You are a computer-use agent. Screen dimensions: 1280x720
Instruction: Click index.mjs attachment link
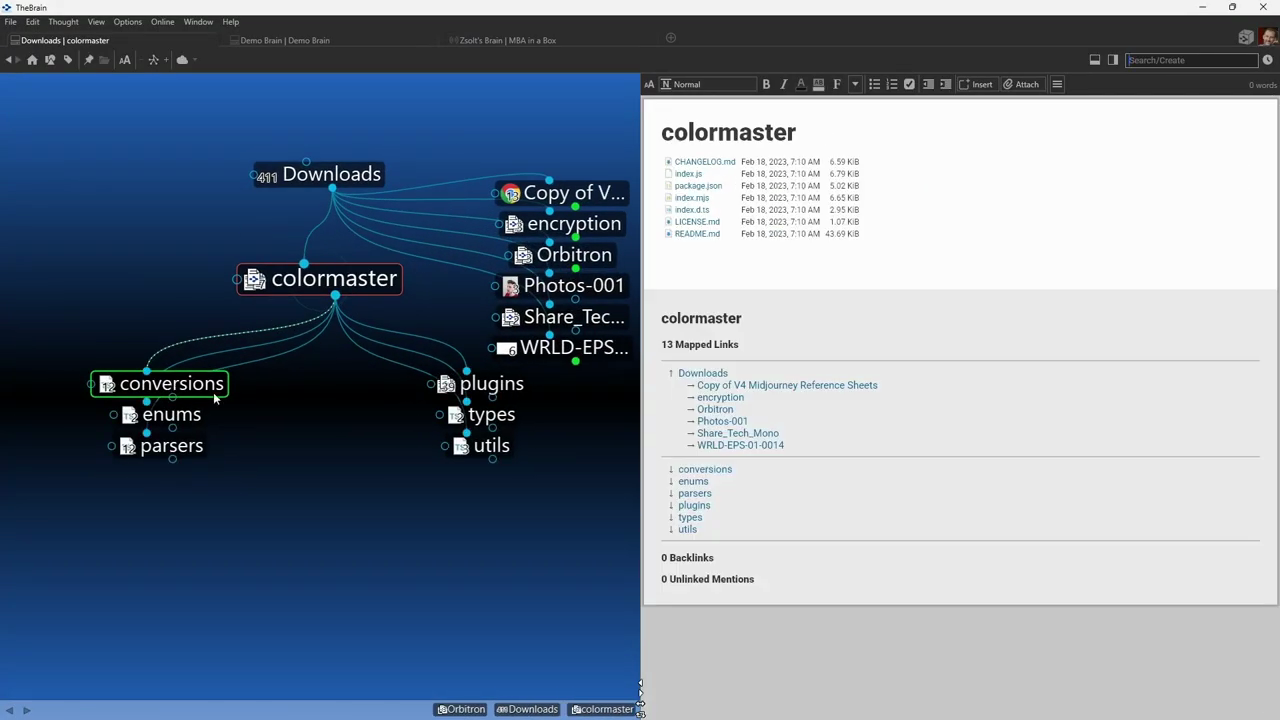click(691, 198)
